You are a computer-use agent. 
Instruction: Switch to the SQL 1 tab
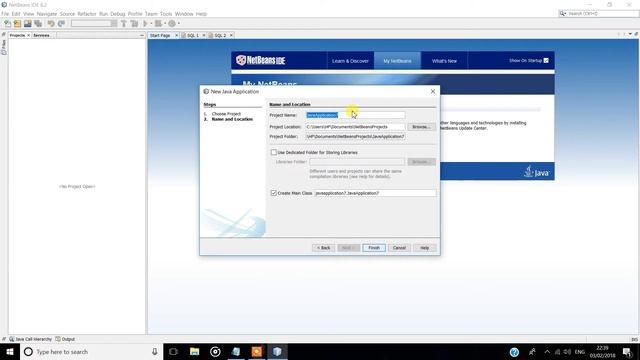click(x=192, y=36)
